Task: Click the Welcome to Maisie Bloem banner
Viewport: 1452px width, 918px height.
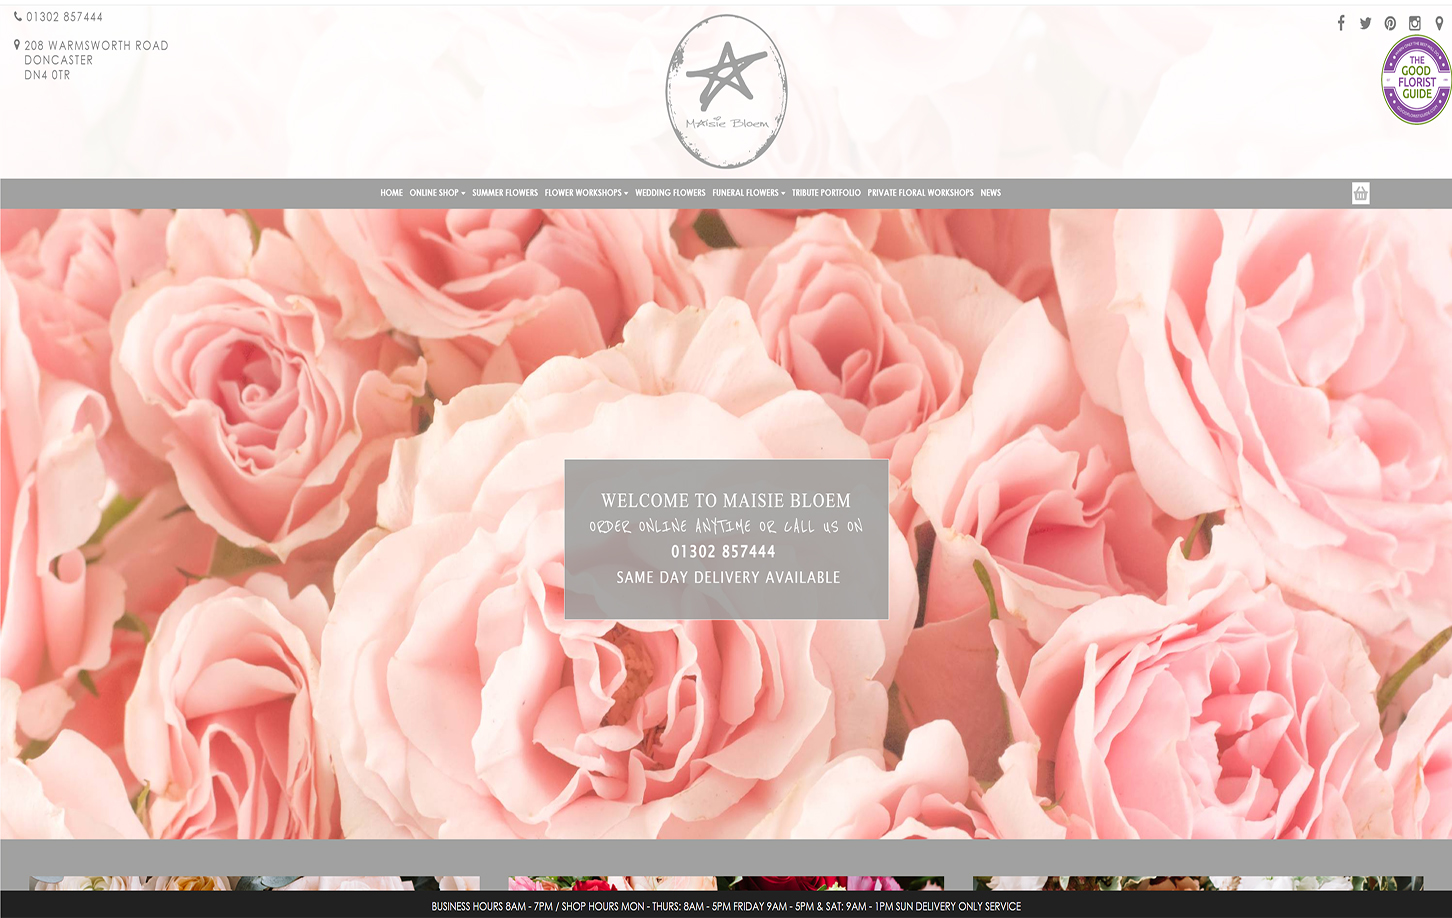Action: (x=726, y=539)
